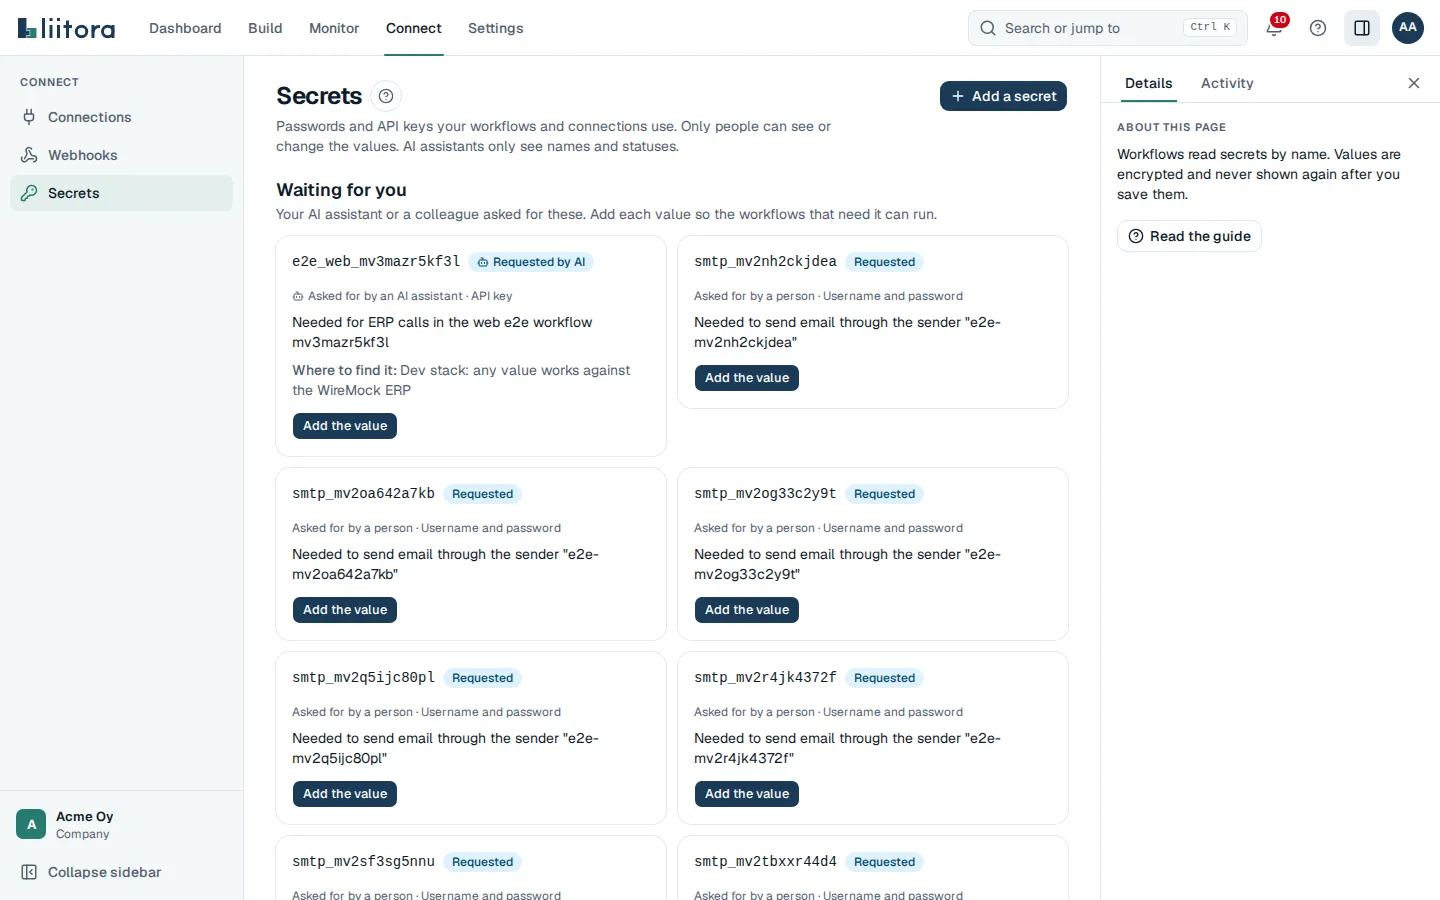Click Read the guide button
Image resolution: width=1440 pixels, height=900 pixels.
pos(1189,236)
